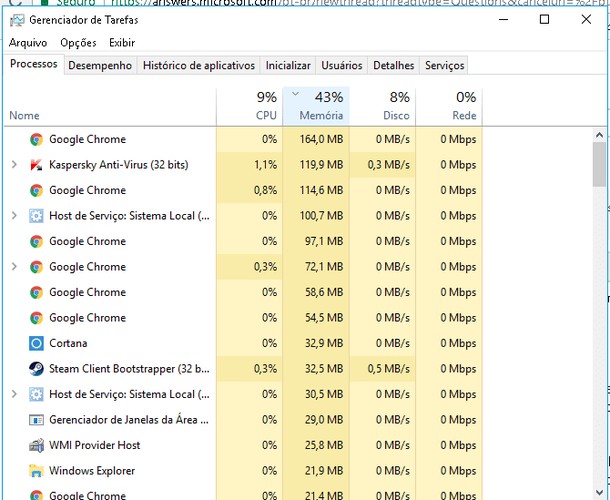
Task: Select the Chrome icon in the 97,1 MB row
Action: tap(36, 241)
